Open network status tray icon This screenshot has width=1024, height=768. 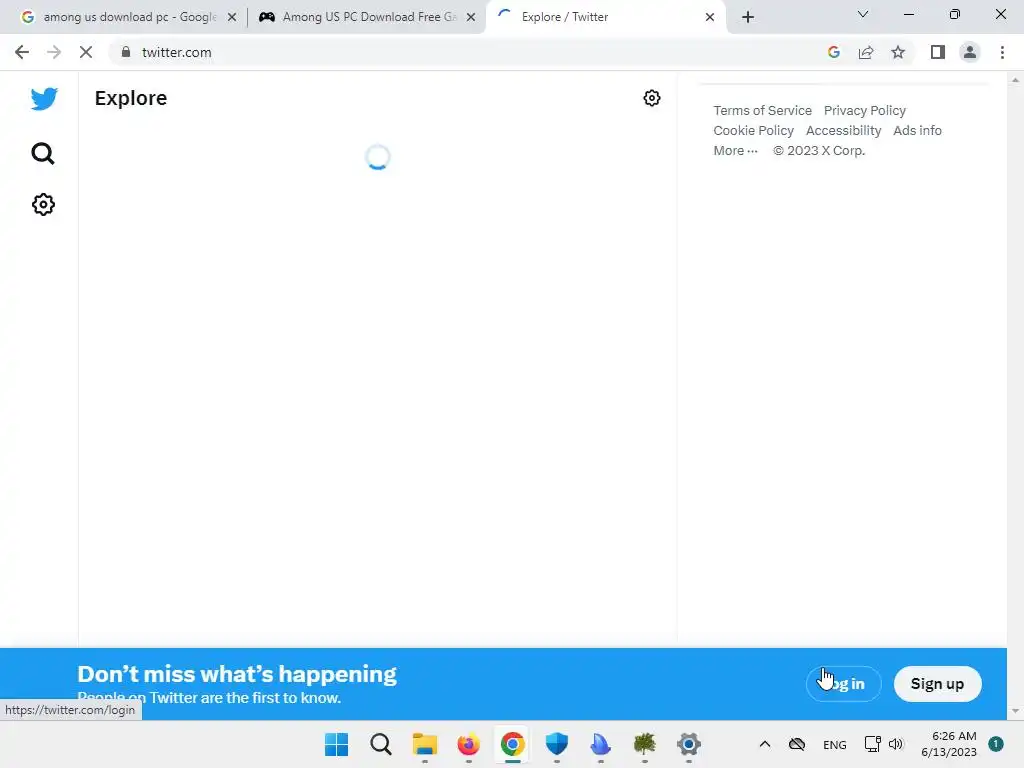click(872, 744)
